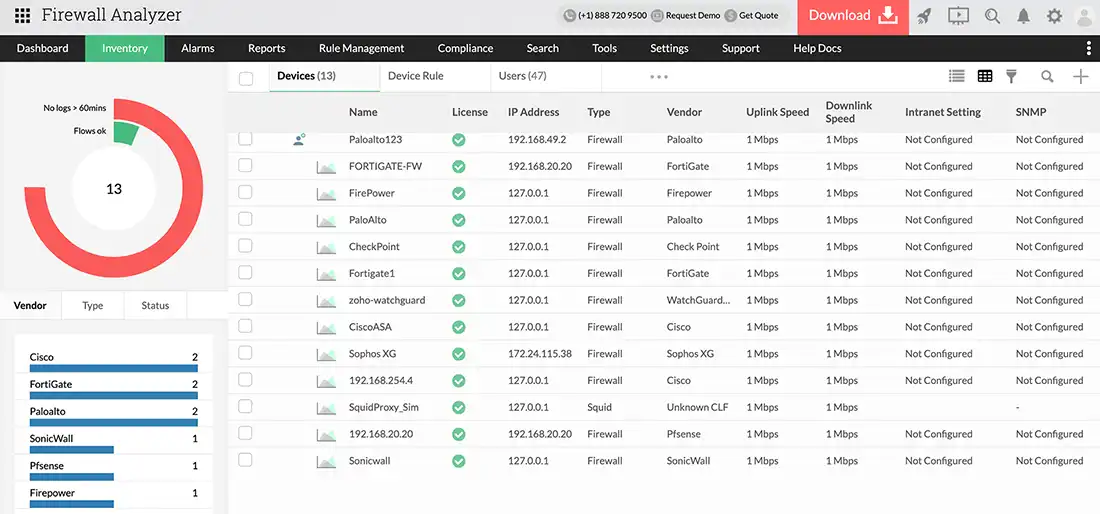Tick the checkbox for FirePower

(x=245, y=192)
